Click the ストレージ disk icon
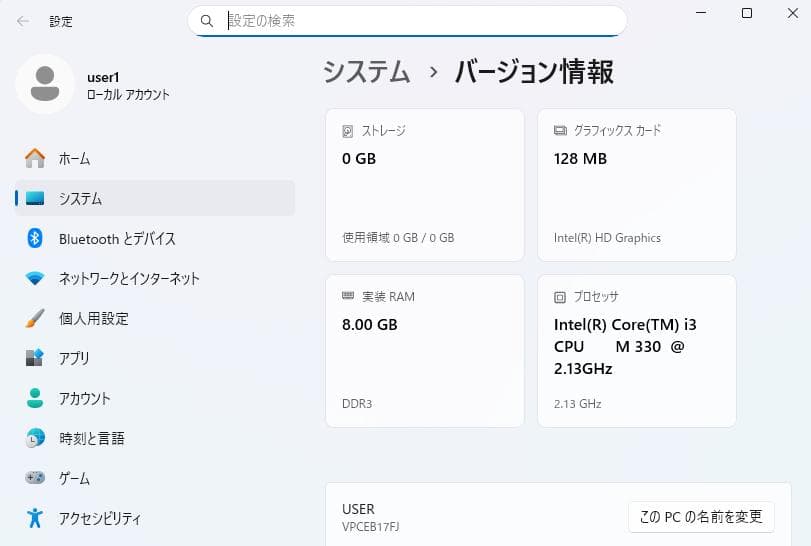 click(348, 131)
